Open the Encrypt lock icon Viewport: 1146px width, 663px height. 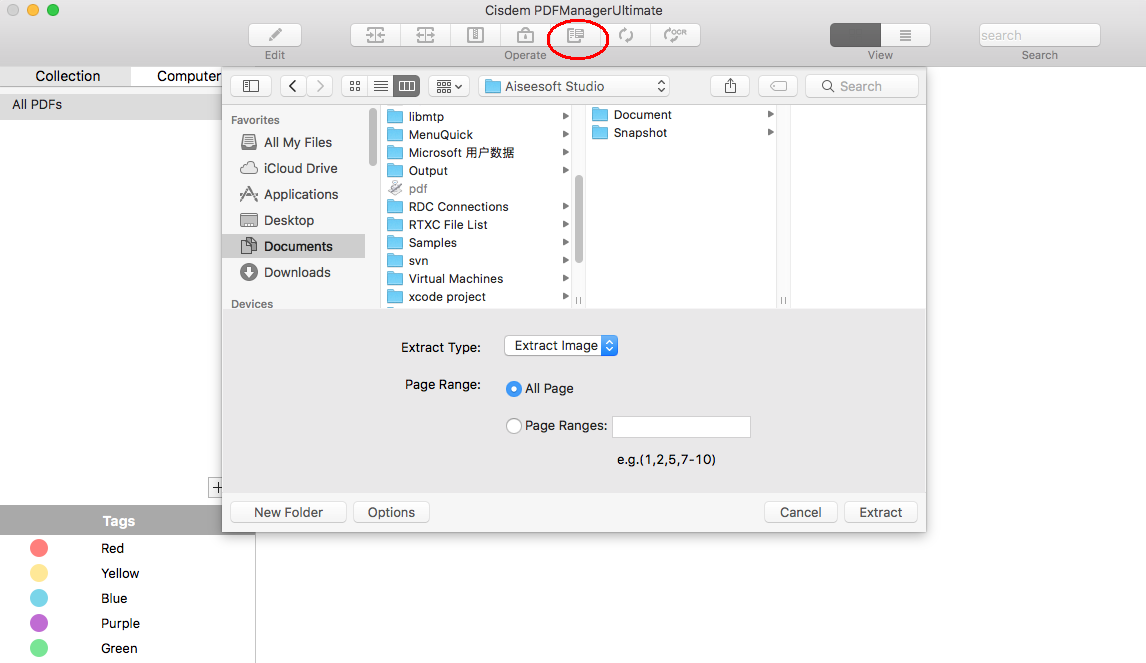point(525,35)
